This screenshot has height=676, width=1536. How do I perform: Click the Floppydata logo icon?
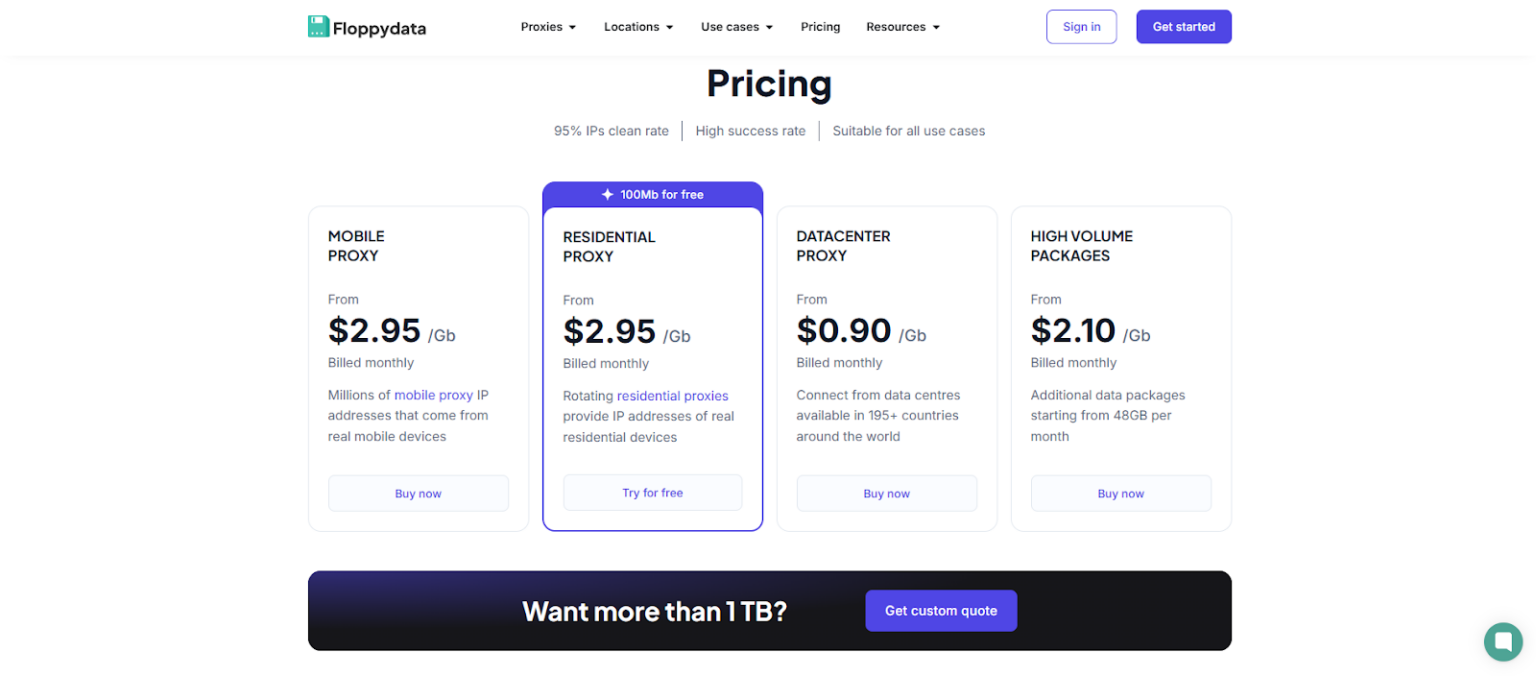[x=317, y=26]
